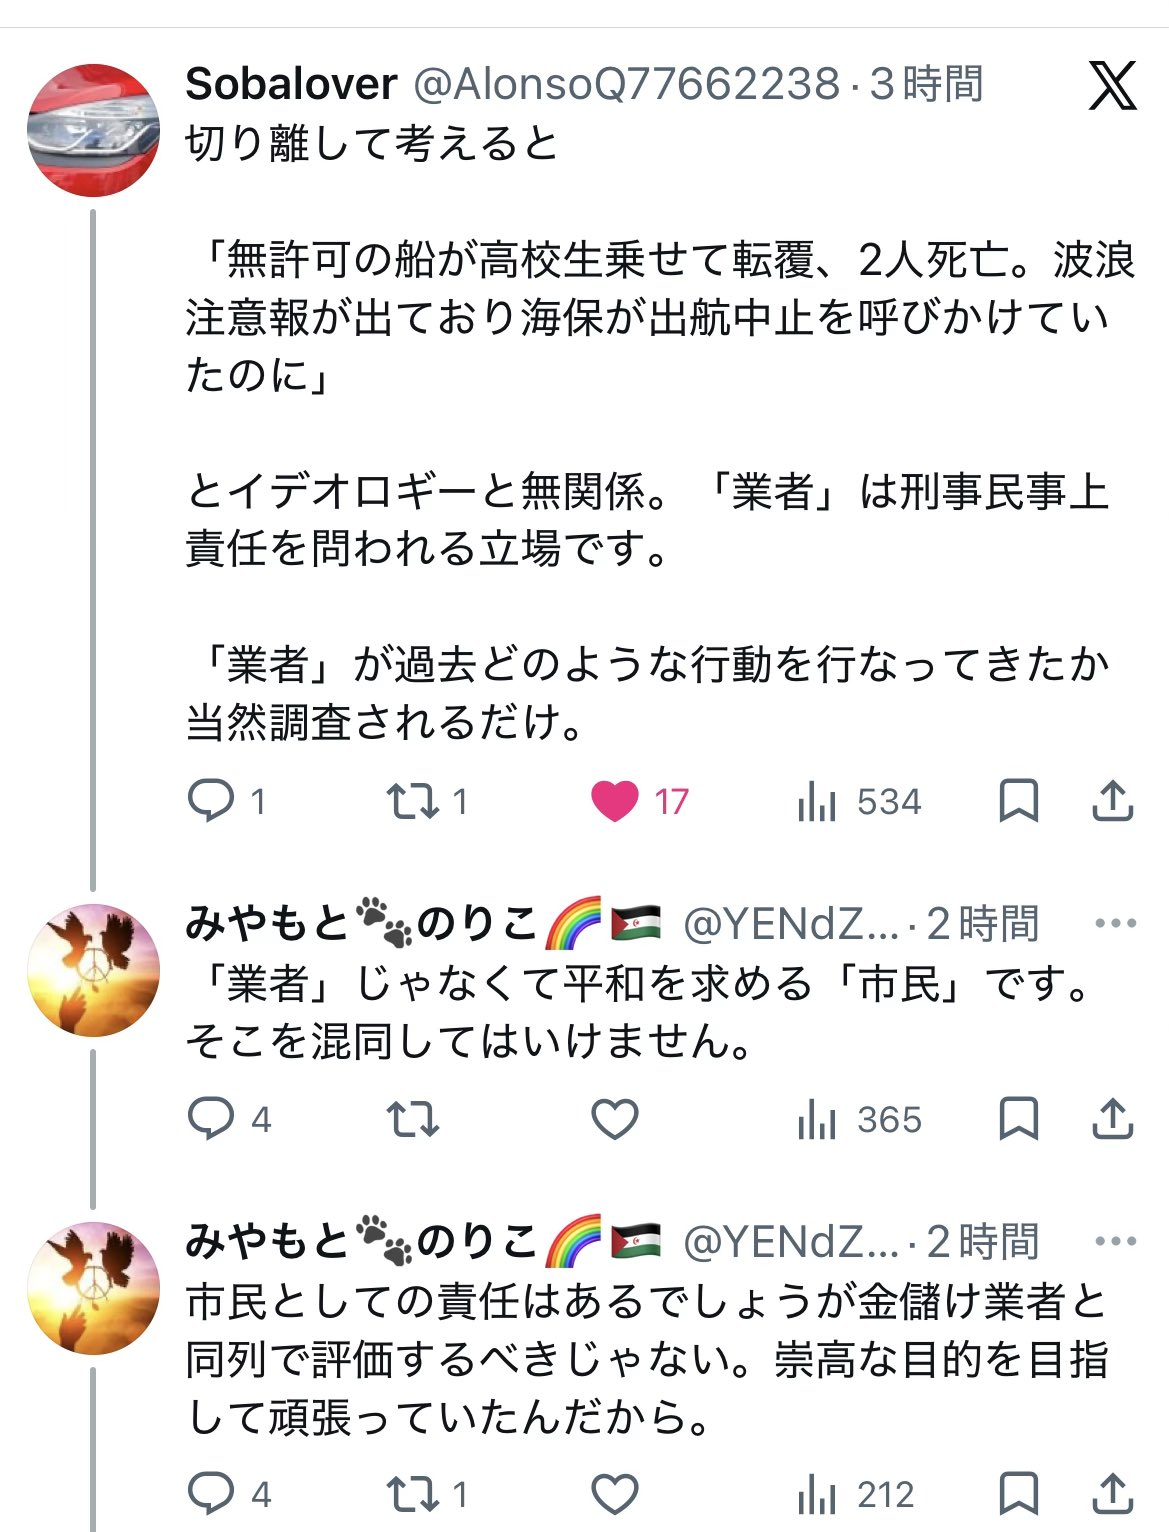Image resolution: width=1169 pixels, height=1532 pixels.
Task: Repost the reply with 365 views
Action: [x=413, y=1119]
